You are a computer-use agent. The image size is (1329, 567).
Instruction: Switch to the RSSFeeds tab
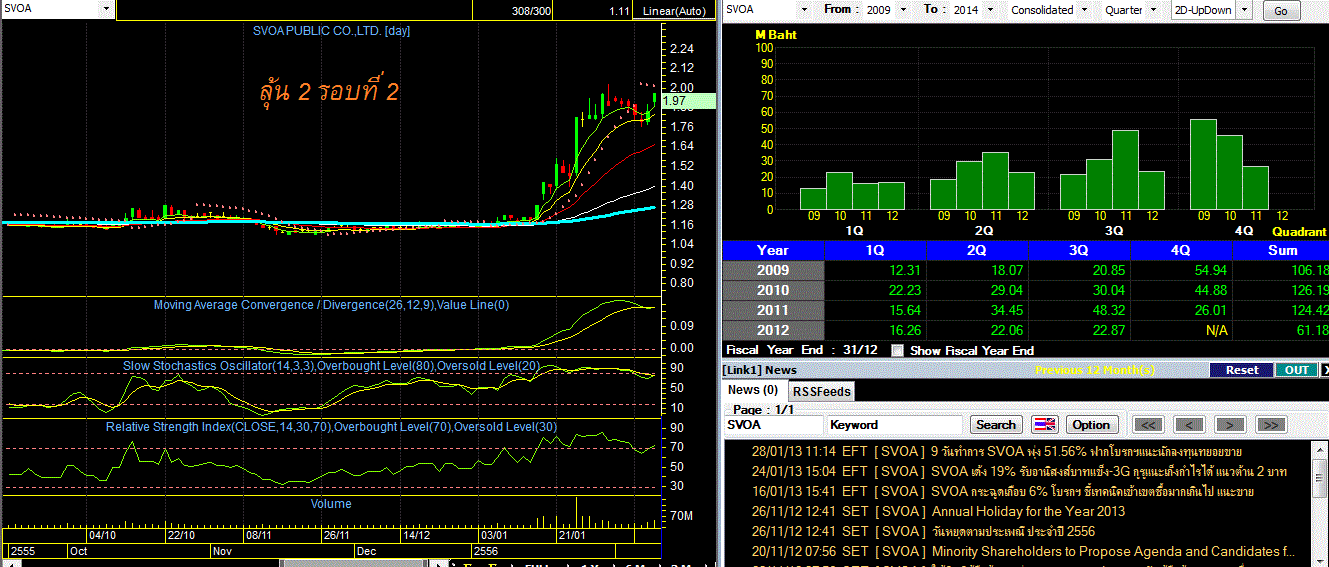[x=821, y=391]
